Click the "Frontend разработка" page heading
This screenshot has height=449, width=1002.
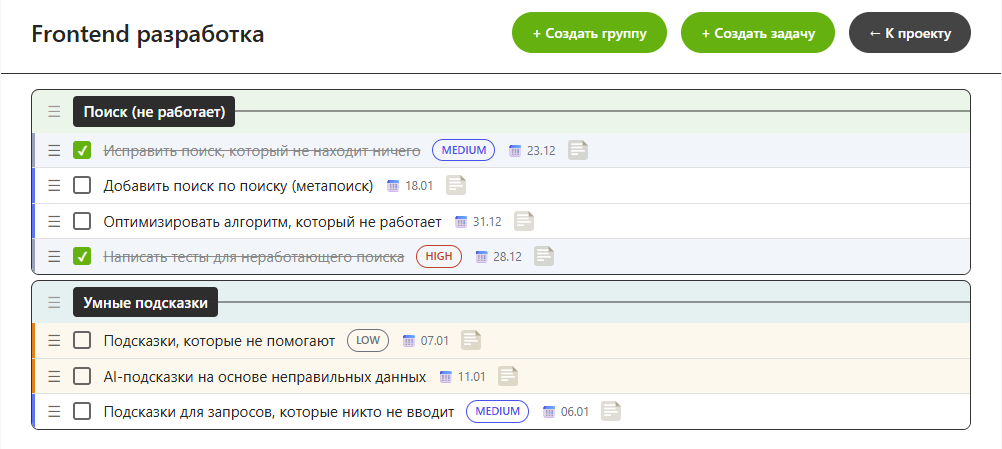pos(148,33)
